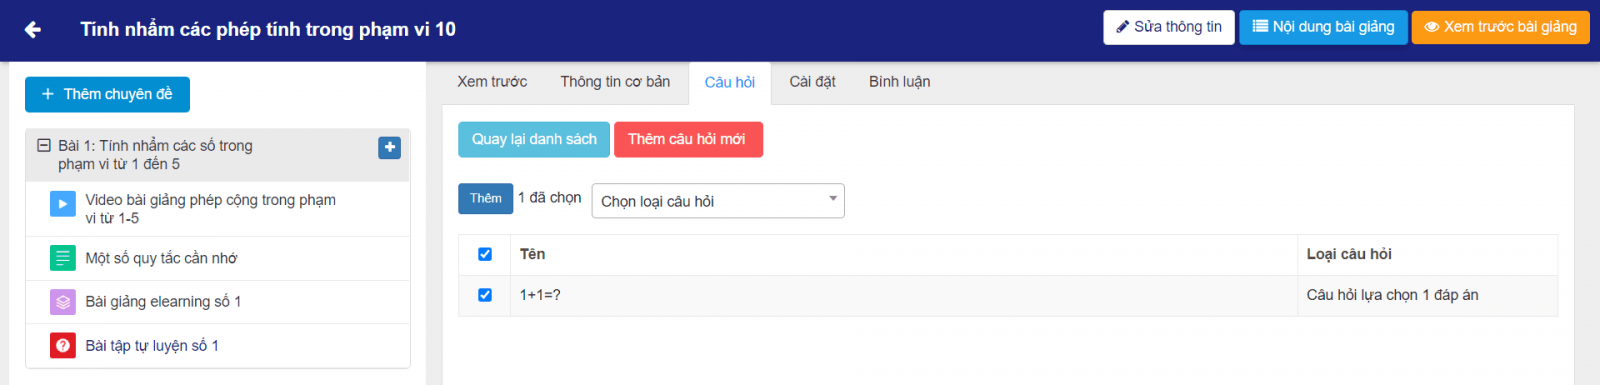Open Bài giảng elearning số 1
1600x385 pixels.
(163, 302)
